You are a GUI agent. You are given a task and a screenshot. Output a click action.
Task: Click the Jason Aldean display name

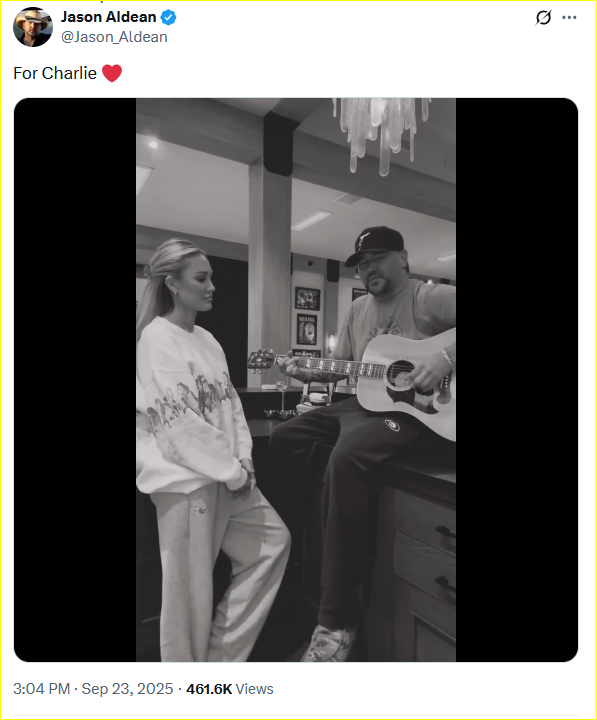[109, 17]
